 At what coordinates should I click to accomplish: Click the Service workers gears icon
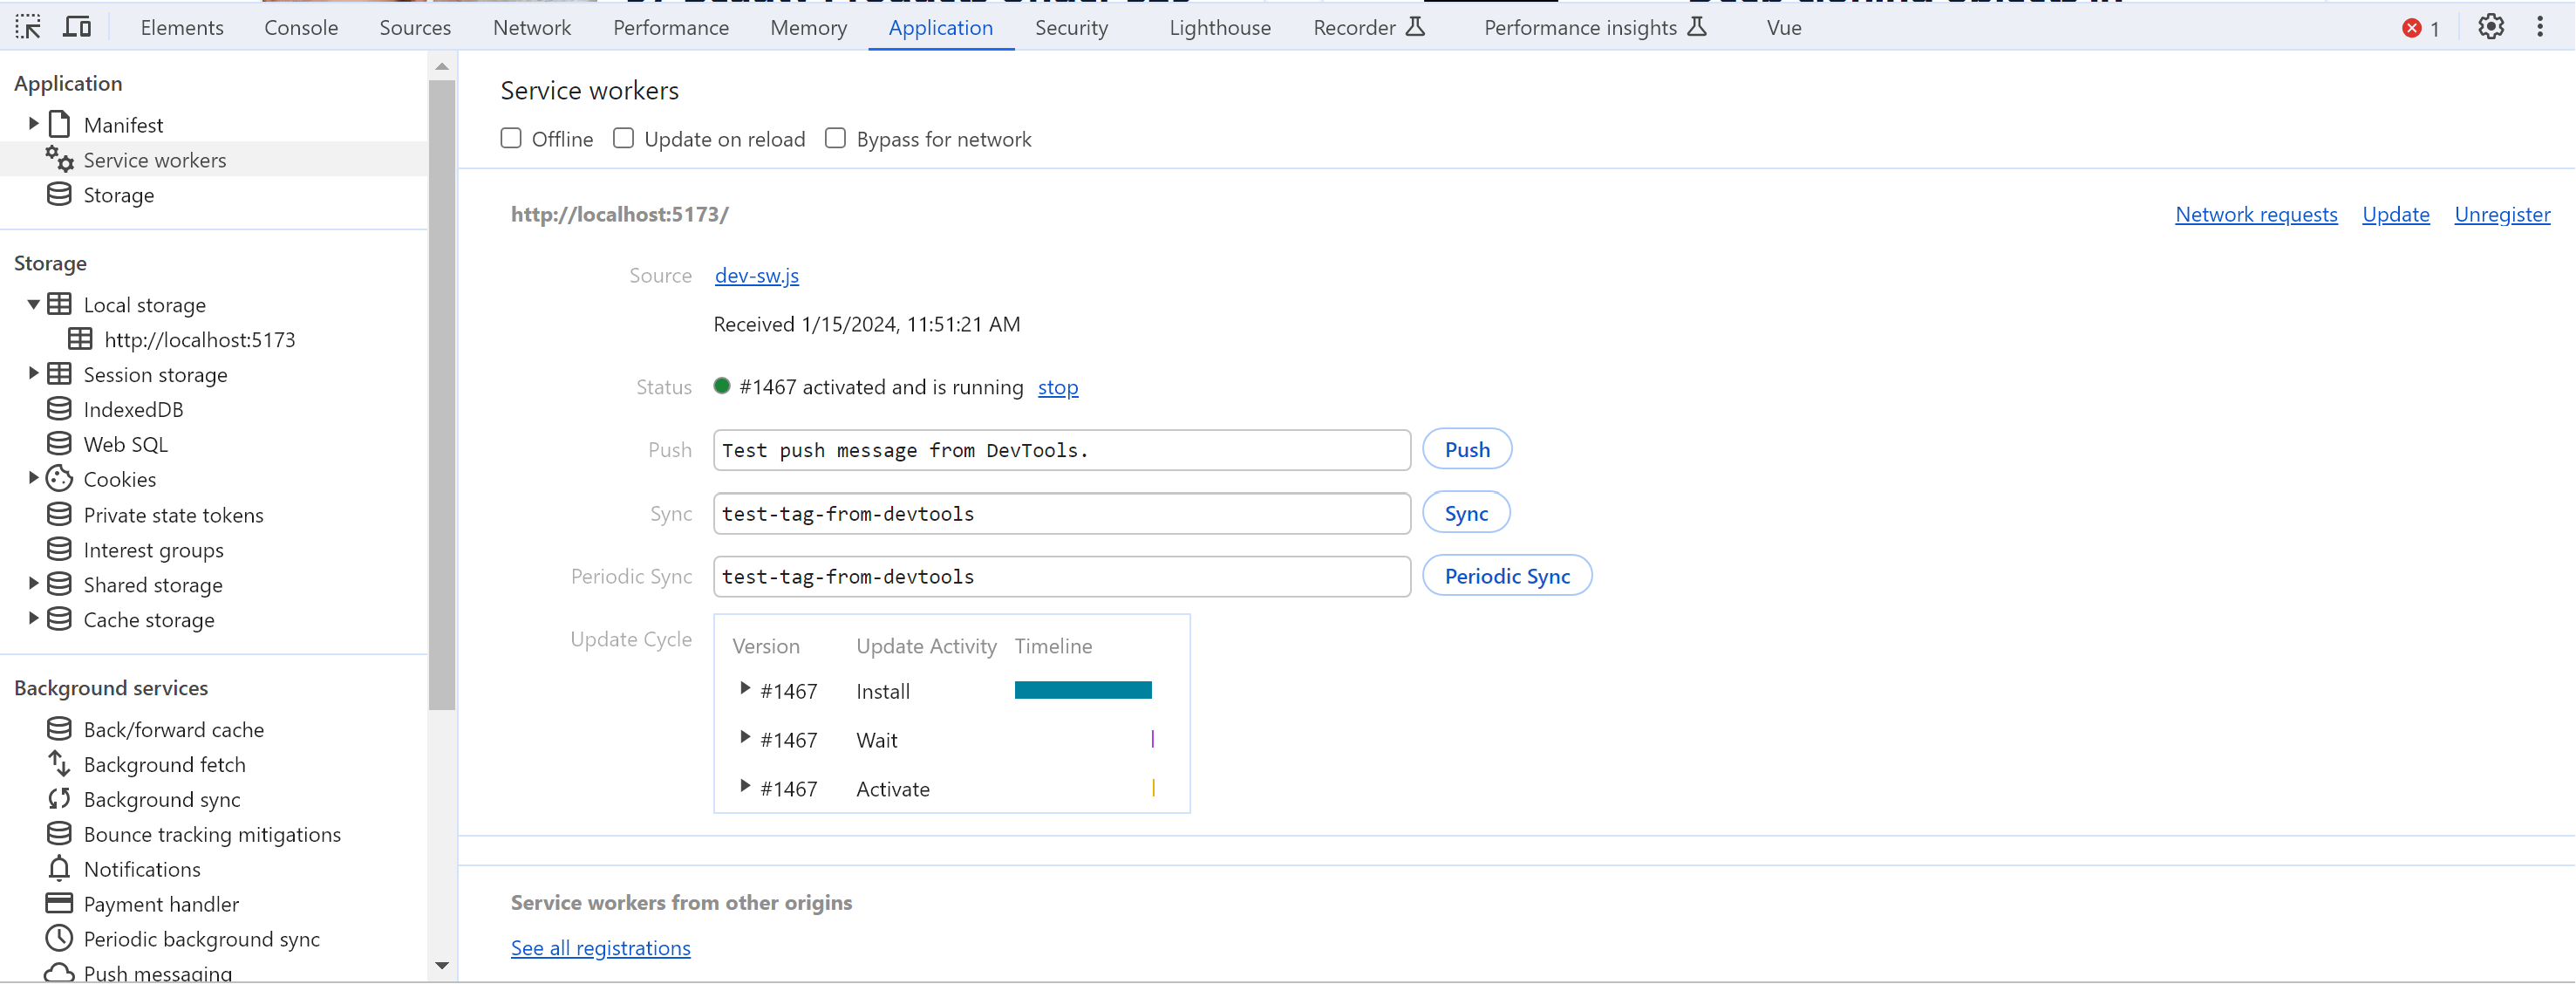click(x=60, y=159)
